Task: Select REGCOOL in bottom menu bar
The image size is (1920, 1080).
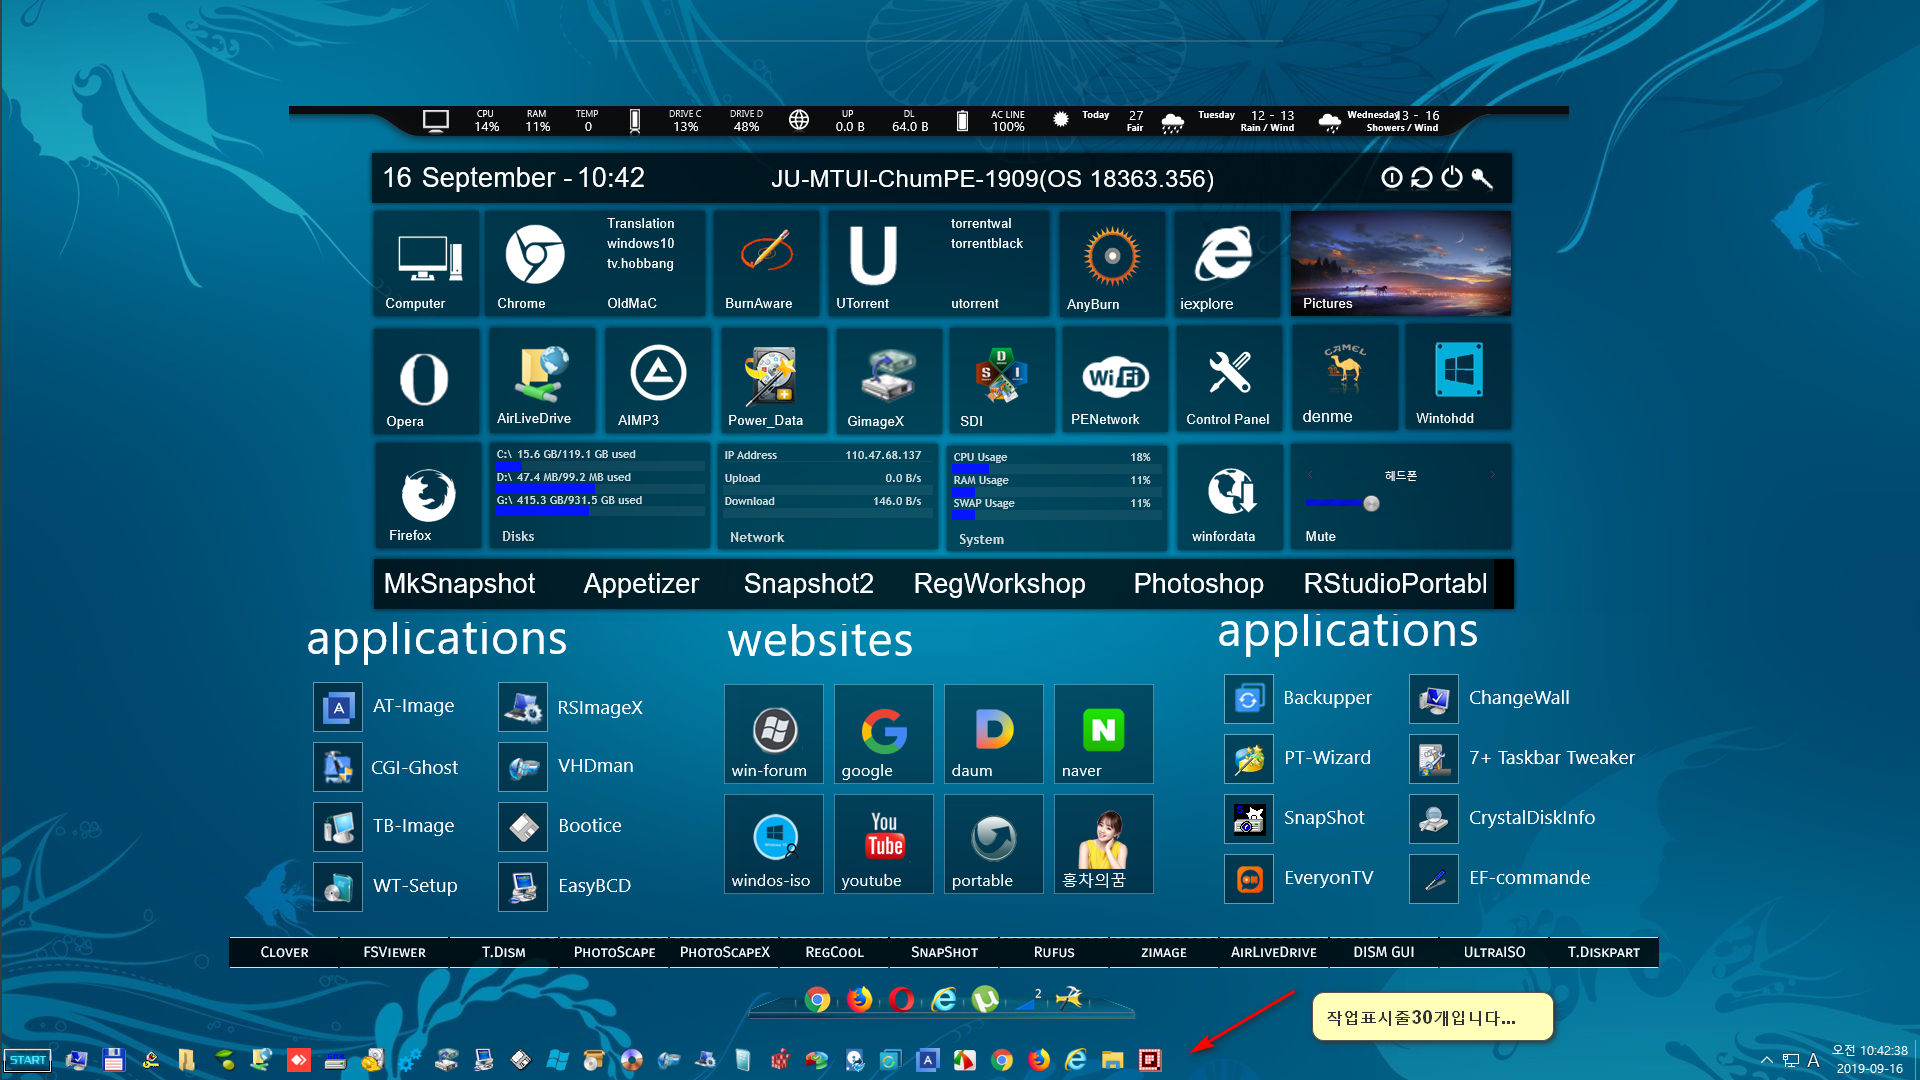Action: (x=834, y=952)
